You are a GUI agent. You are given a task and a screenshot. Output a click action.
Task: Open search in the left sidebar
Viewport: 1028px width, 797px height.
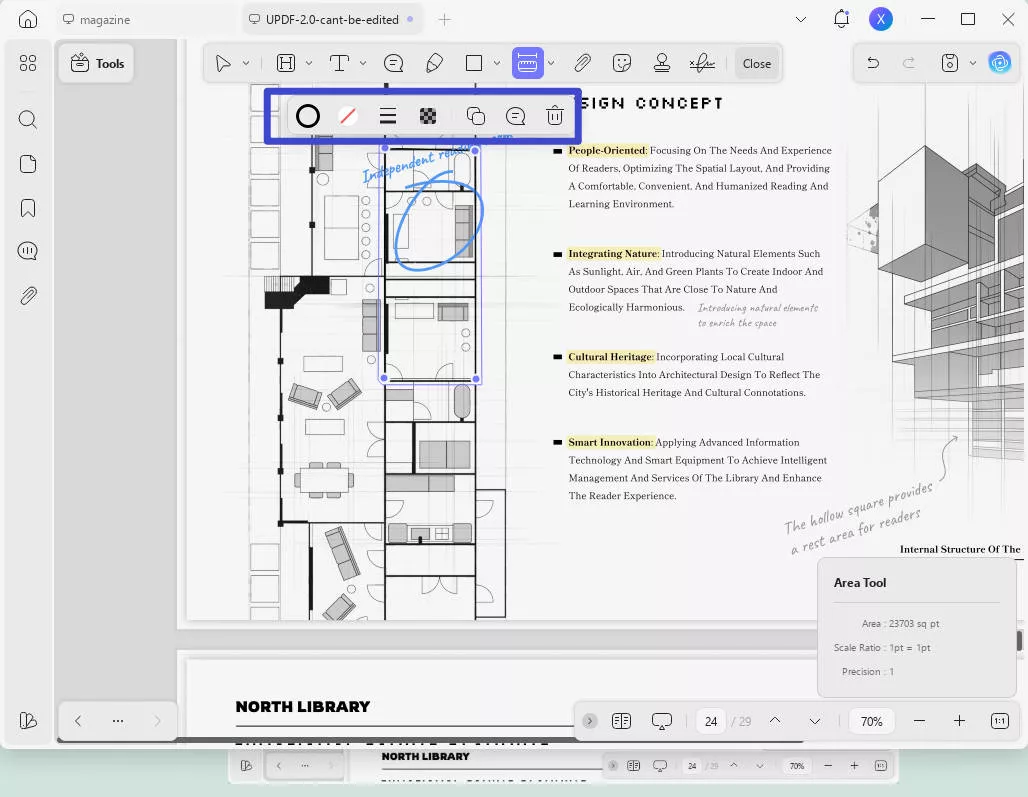coord(27,119)
